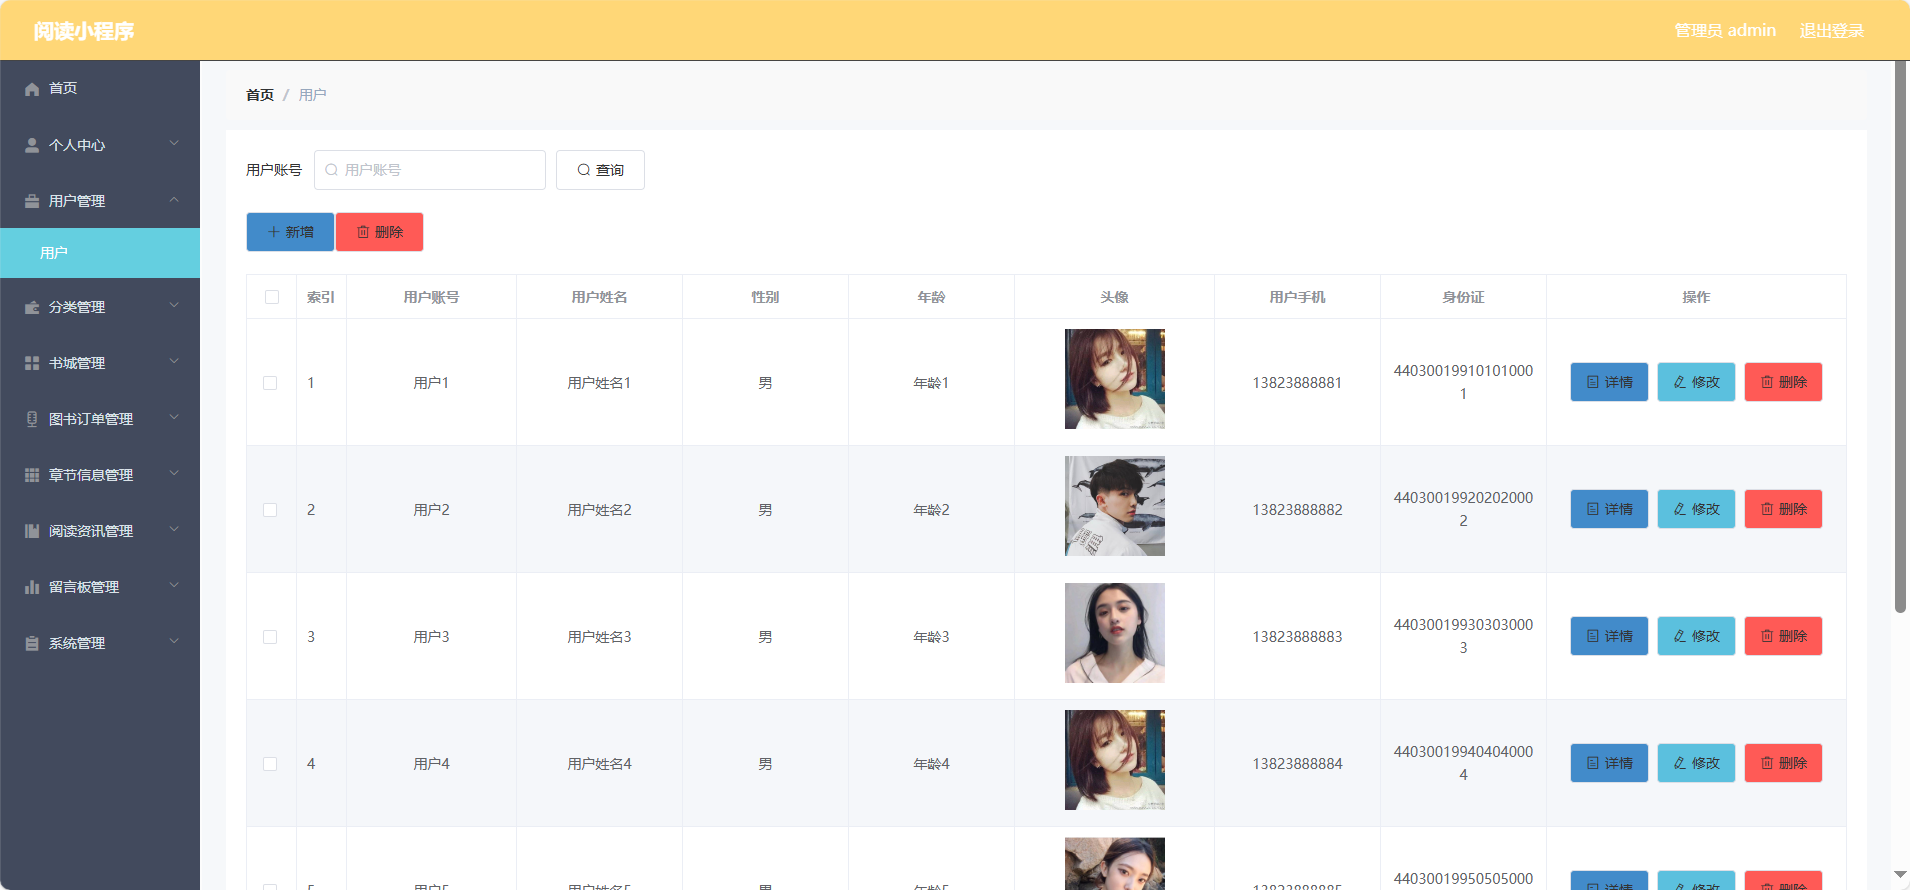Click the person icon beside 个人中心
This screenshot has width=1910, height=890.
(x=32, y=145)
